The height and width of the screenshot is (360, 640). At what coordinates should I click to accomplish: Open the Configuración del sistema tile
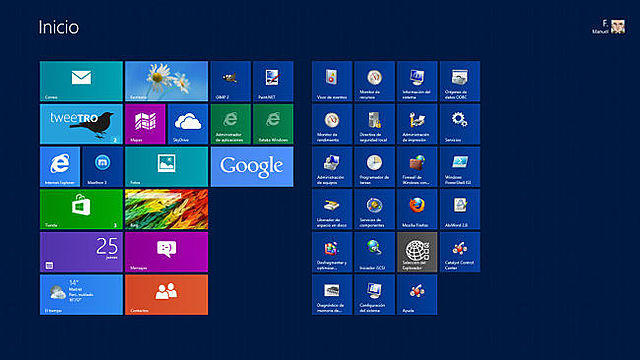pos(375,295)
